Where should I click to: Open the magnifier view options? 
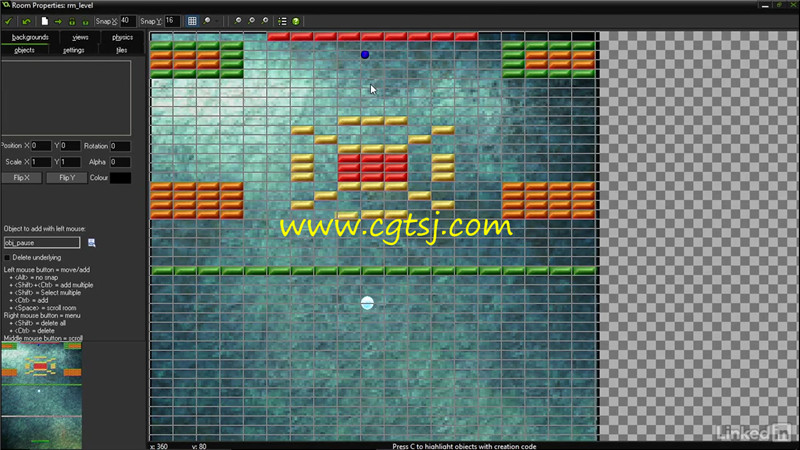click(207, 21)
